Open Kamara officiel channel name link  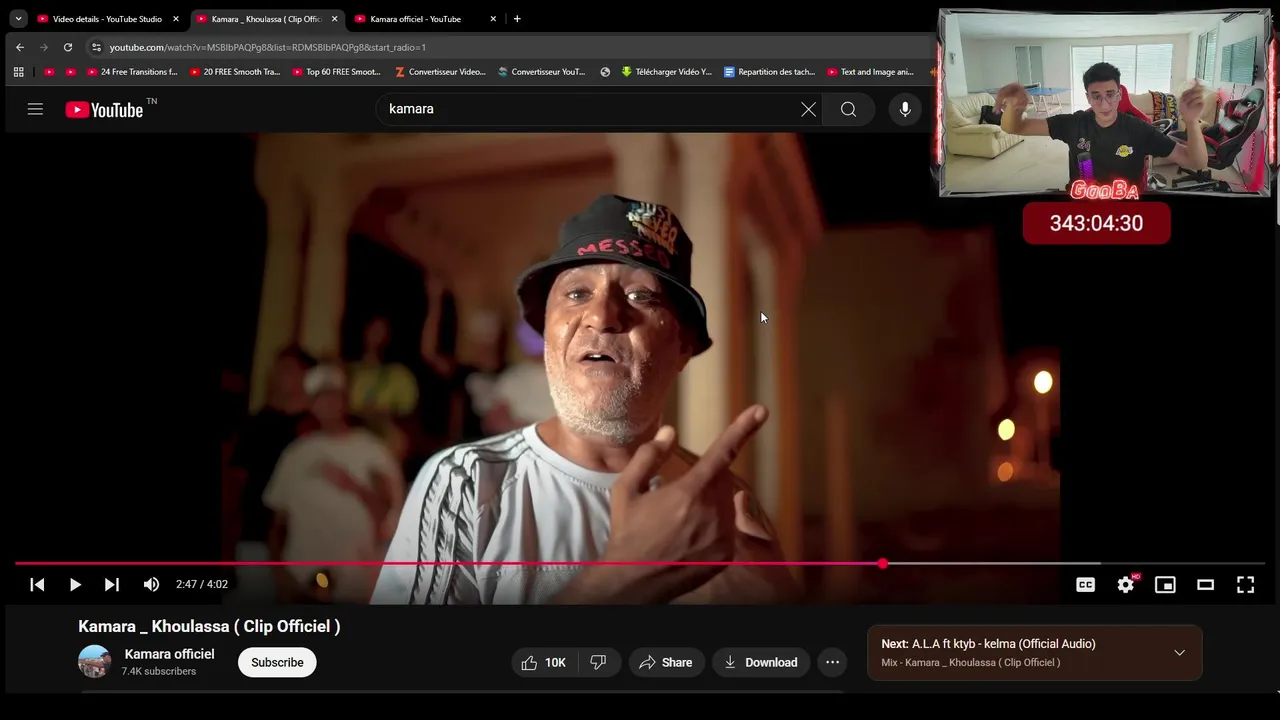coord(169,654)
